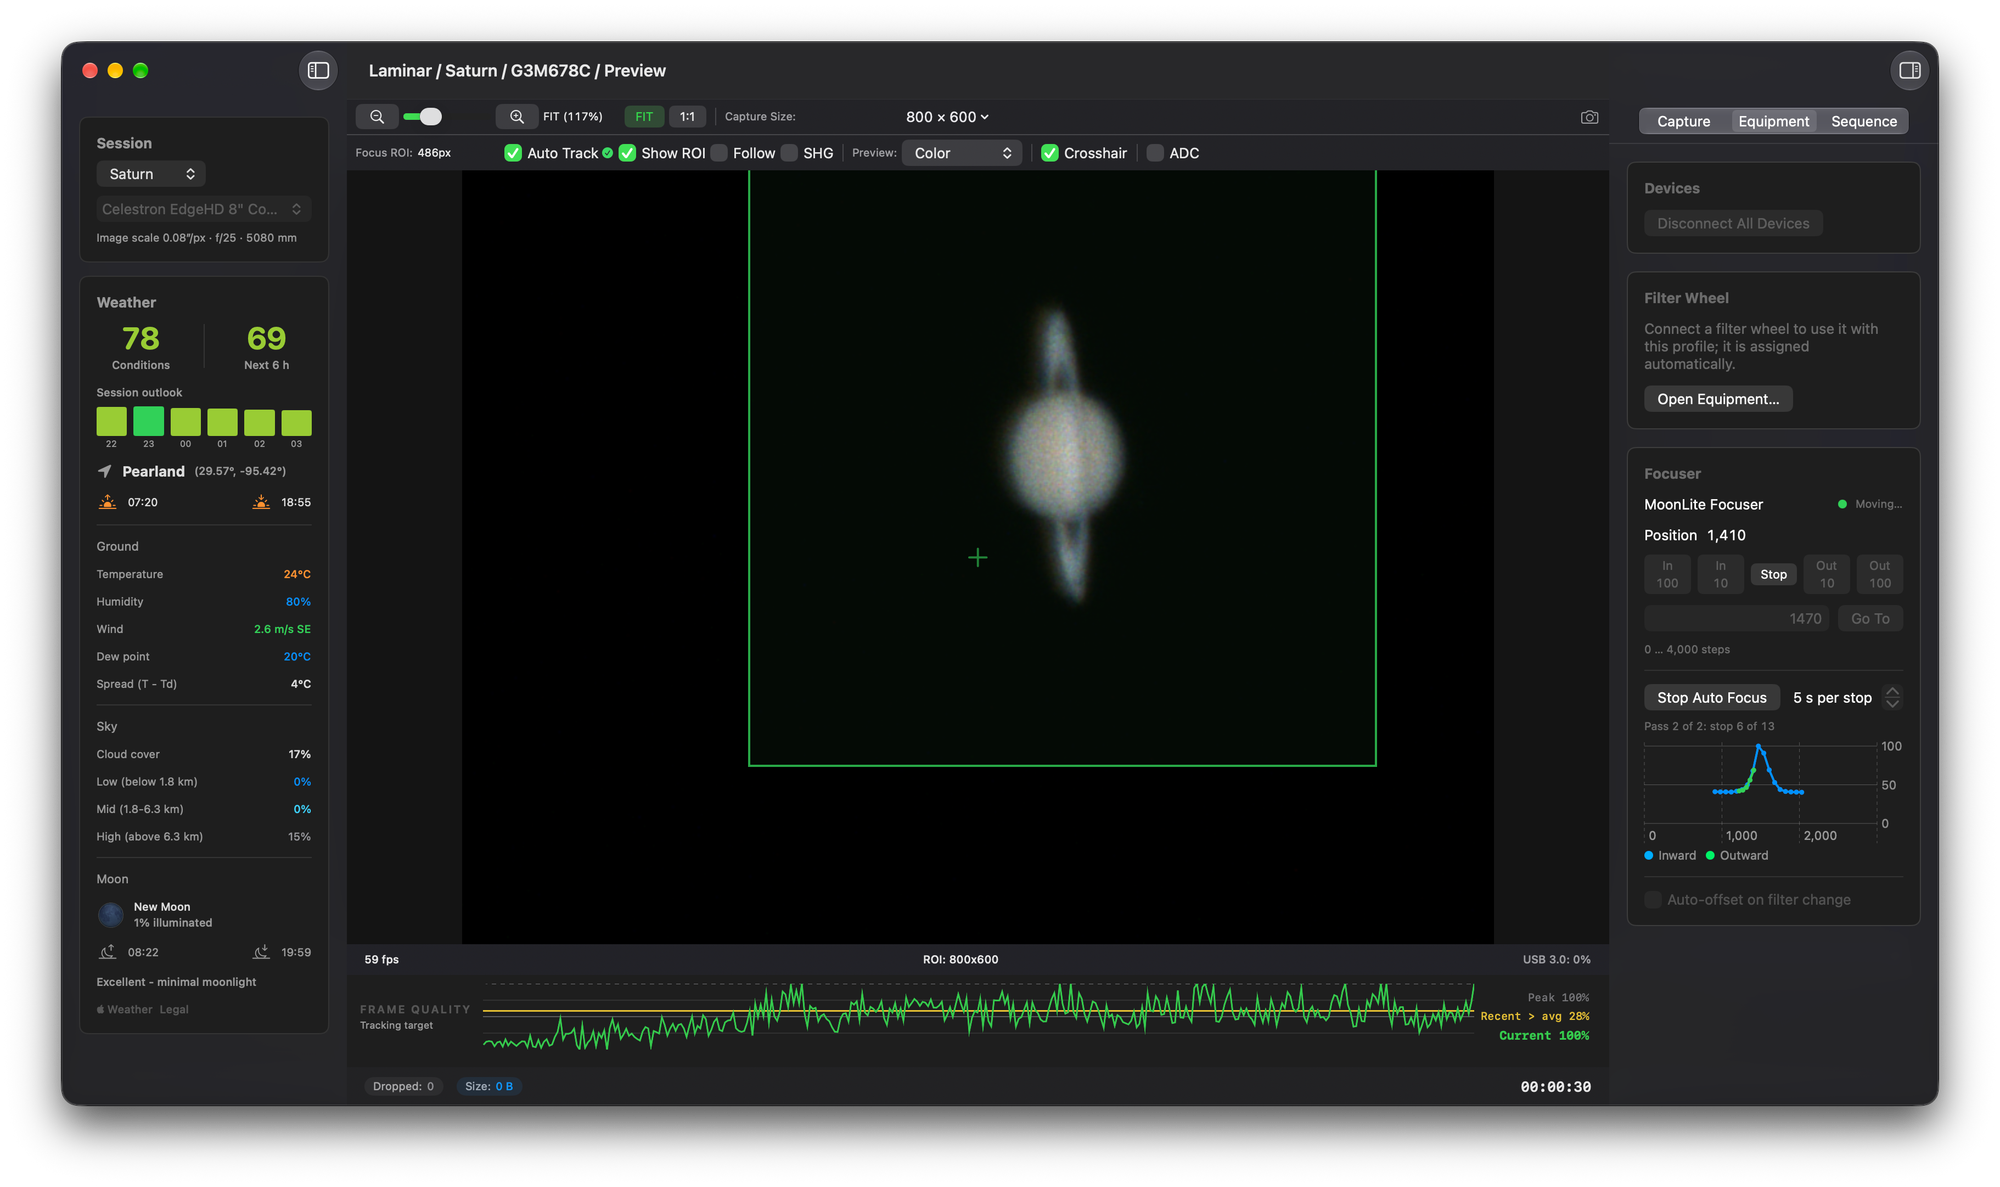
Task: Click the Out 10 focuser button
Action: tap(1826, 574)
